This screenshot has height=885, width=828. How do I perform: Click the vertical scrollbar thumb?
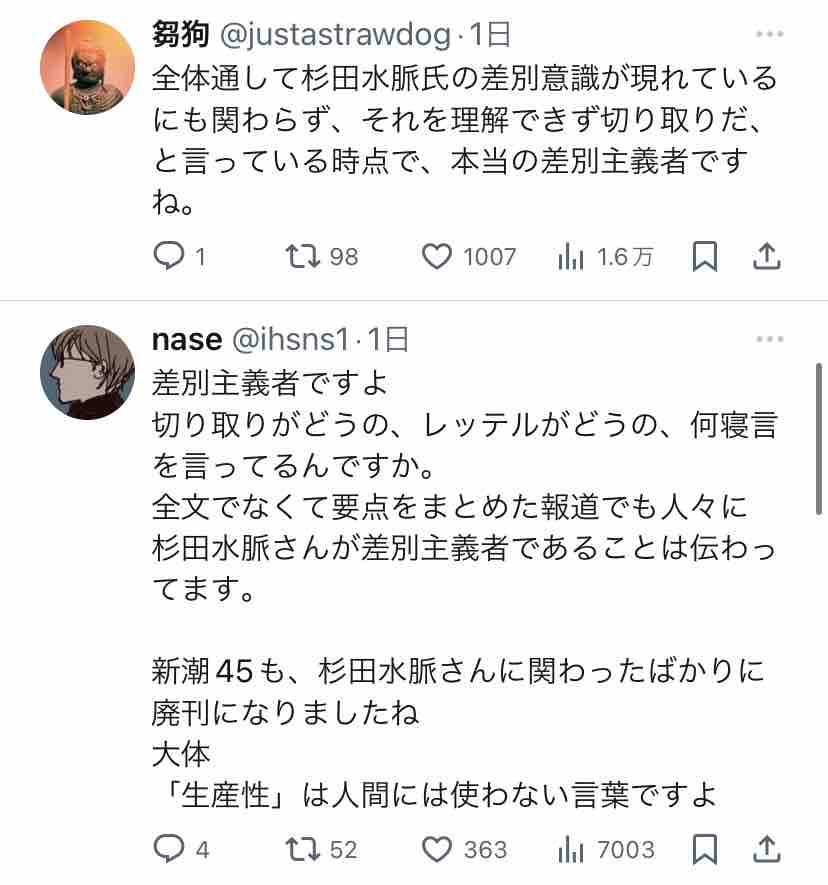click(x=818, y=439)
